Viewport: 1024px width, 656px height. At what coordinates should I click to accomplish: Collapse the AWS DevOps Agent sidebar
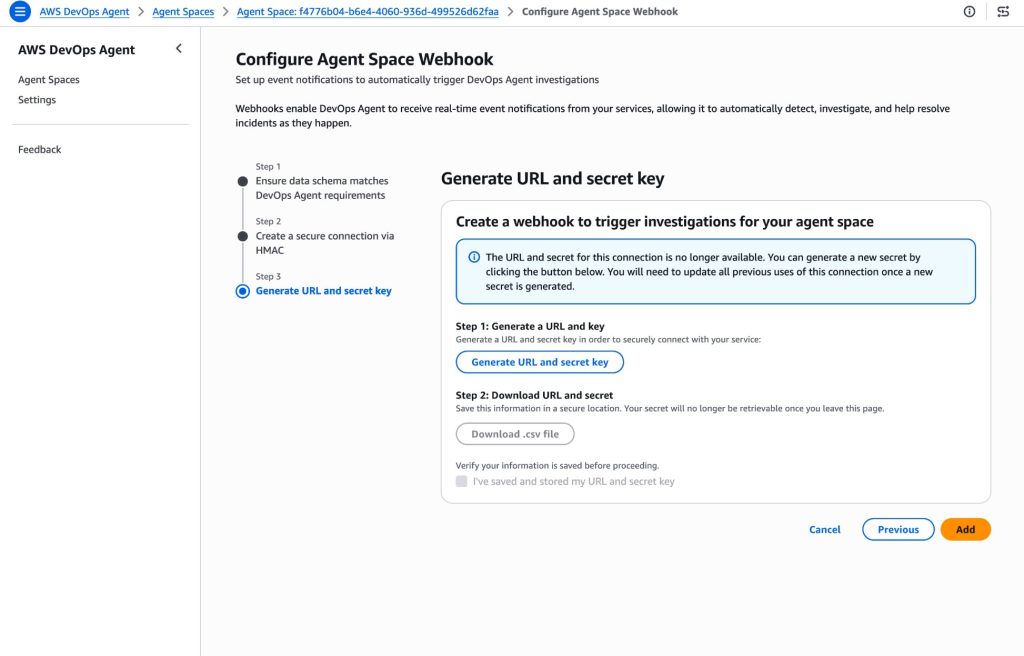pyautogui.click(x=179, y=49)
